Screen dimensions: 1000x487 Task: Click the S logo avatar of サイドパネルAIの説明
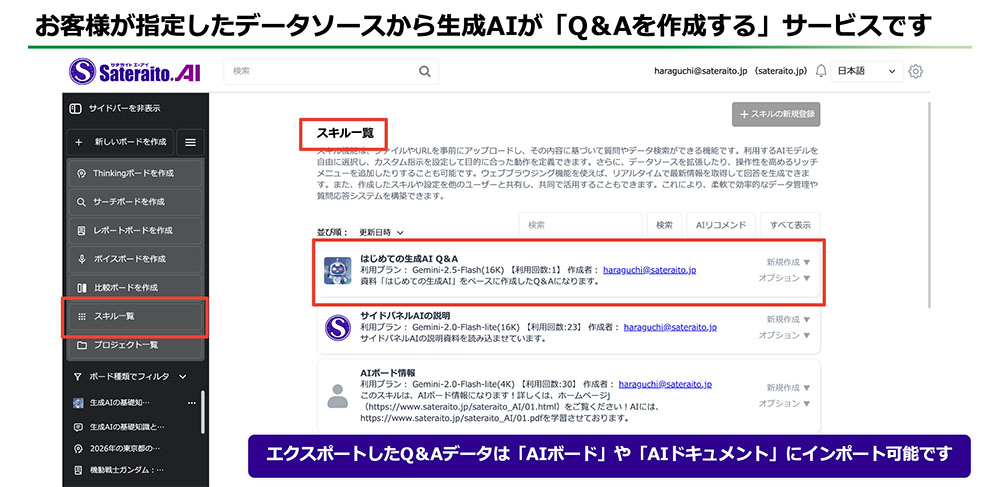point(337,328)
